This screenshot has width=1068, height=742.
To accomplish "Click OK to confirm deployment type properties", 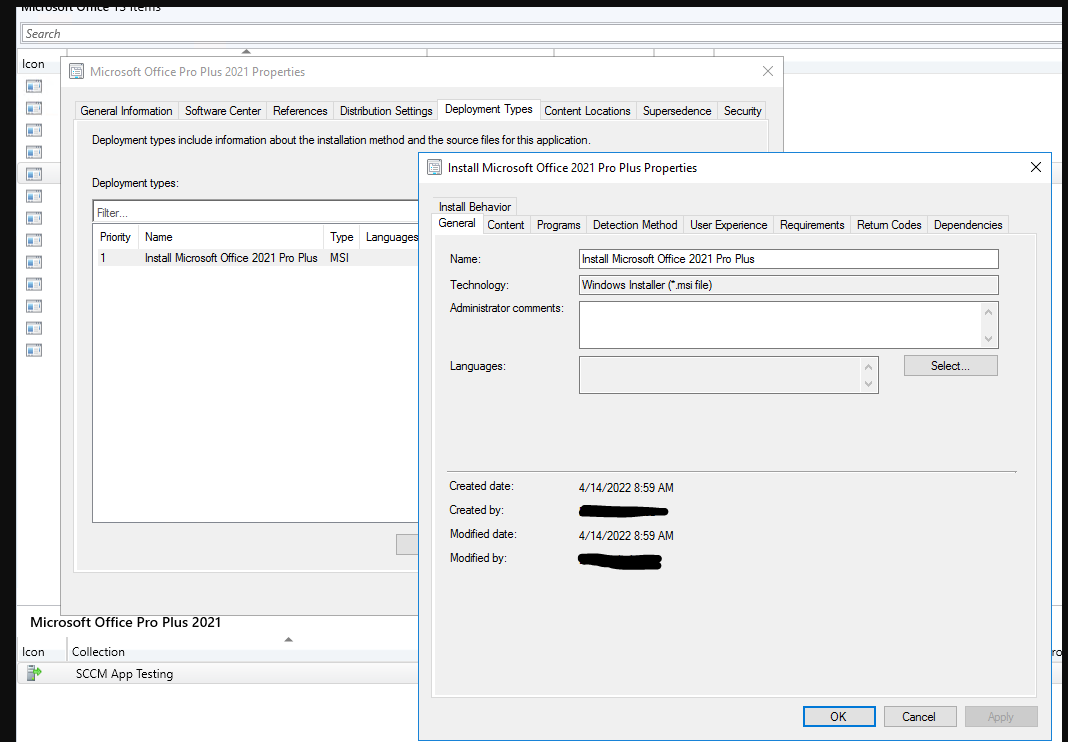I will [x=838, y=716].
